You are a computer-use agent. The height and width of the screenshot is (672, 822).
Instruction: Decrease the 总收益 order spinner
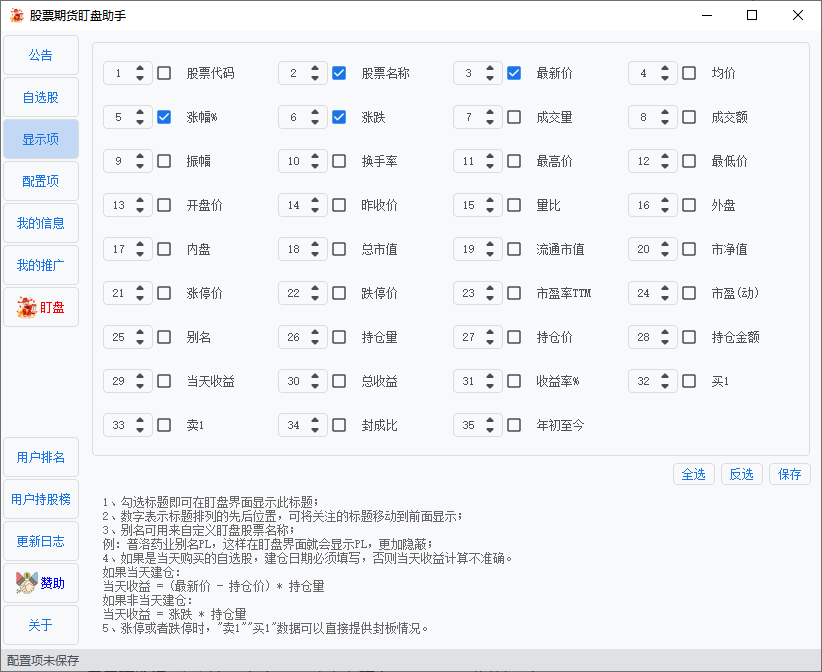315,386
